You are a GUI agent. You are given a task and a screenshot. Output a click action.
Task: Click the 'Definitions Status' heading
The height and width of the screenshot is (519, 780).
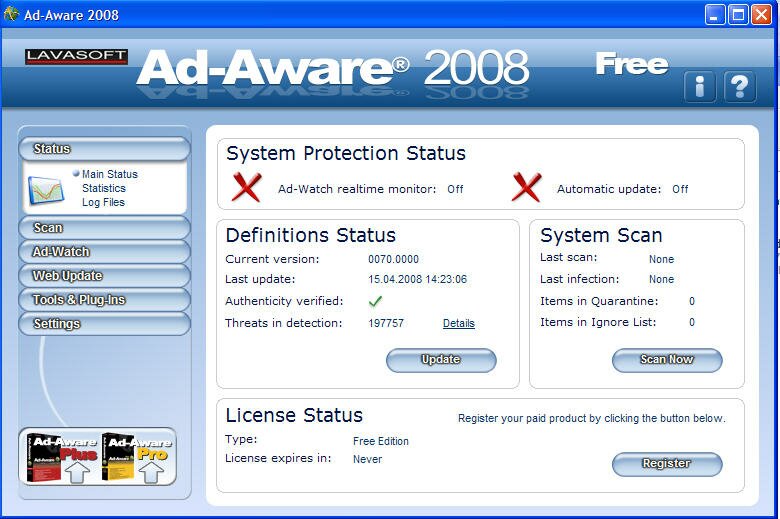[310, 235]
